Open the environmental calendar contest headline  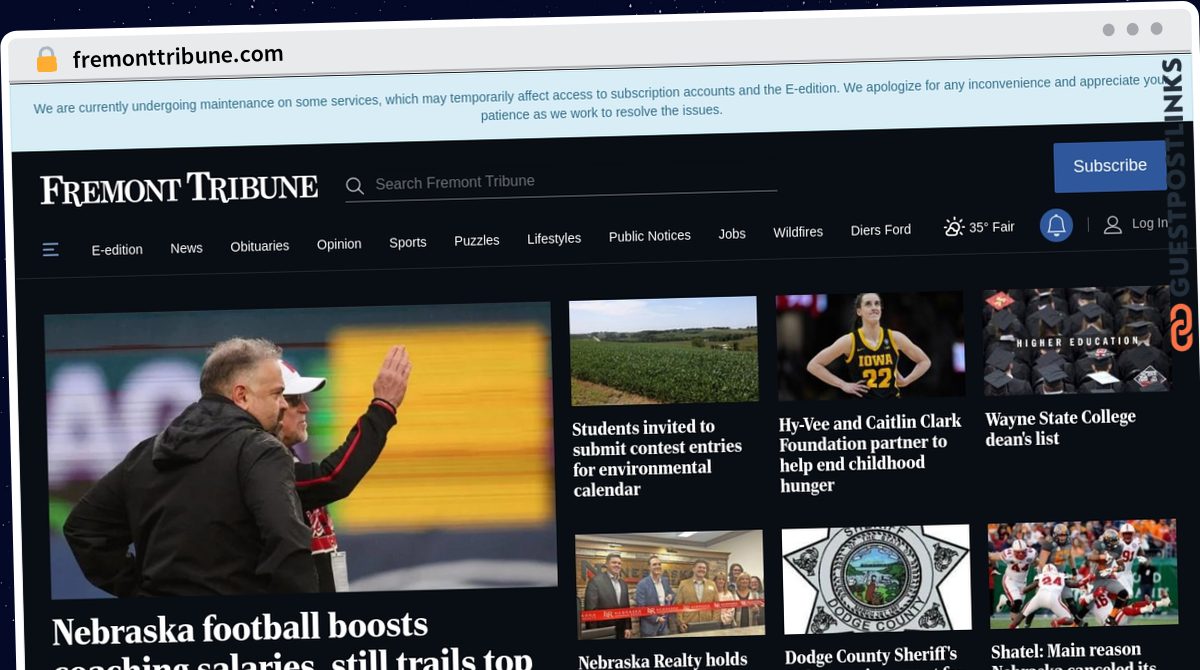657,458
